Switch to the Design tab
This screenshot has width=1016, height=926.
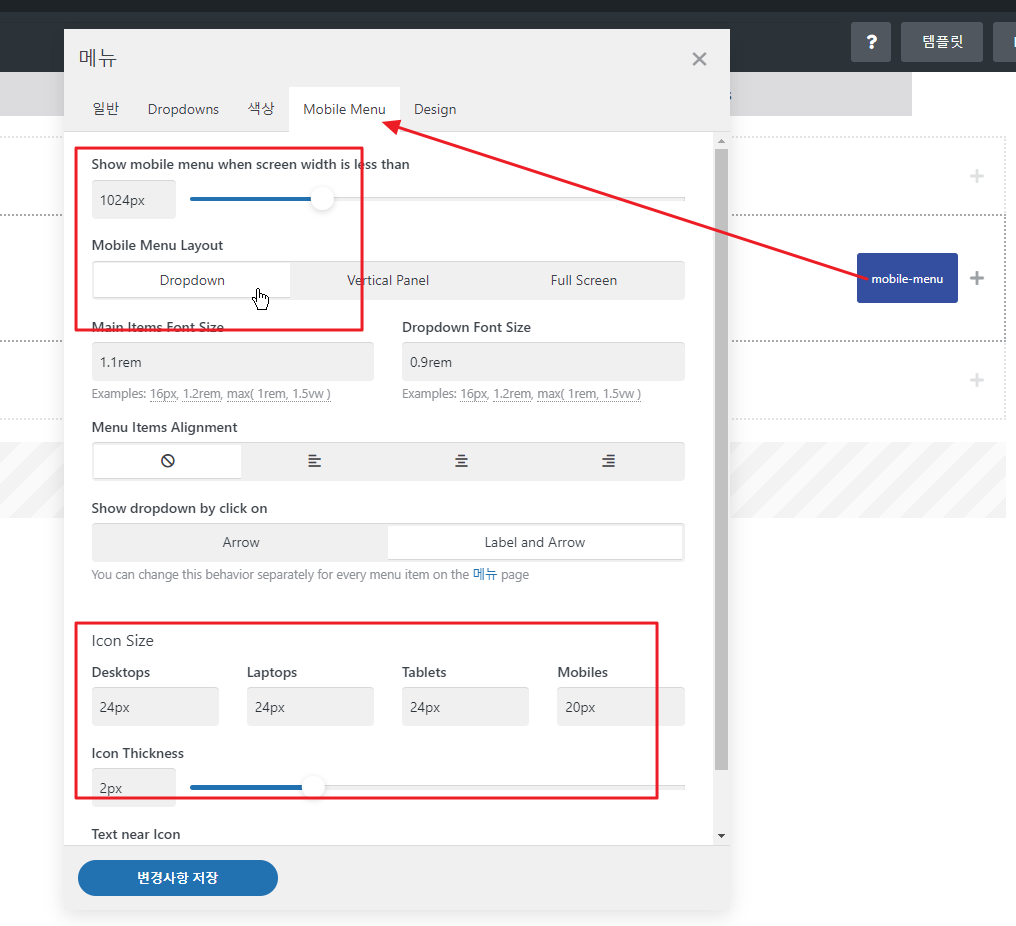point(435,109)
